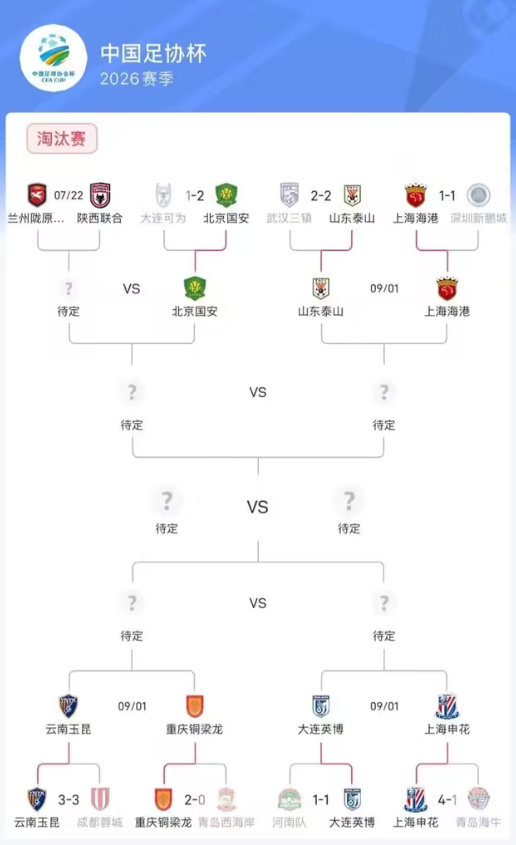
Task: Select the 山东泰山 crest in second round
Action: 320,288
